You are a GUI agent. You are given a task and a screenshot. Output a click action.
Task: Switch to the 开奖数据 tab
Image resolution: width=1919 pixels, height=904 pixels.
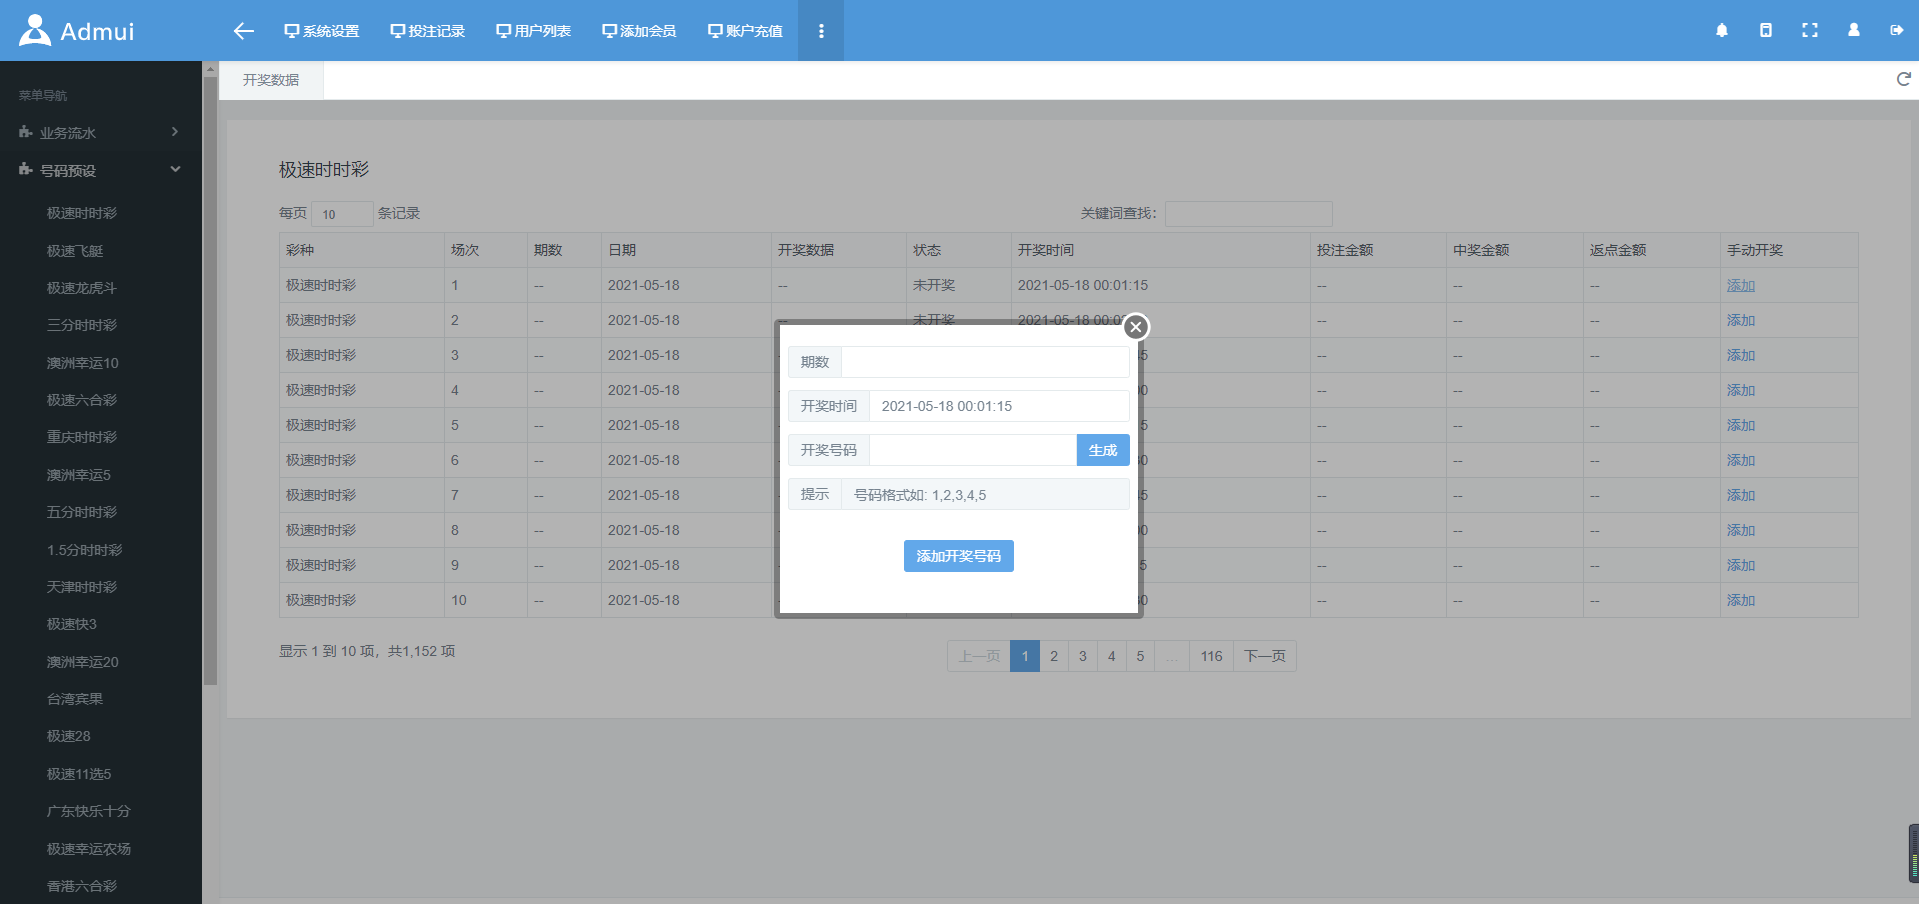(271, 80)
